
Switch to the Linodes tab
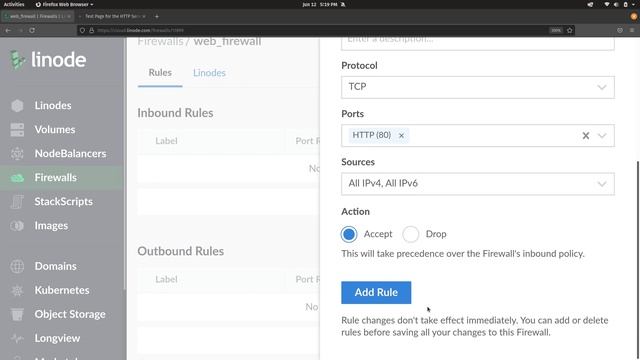[209, 73]
